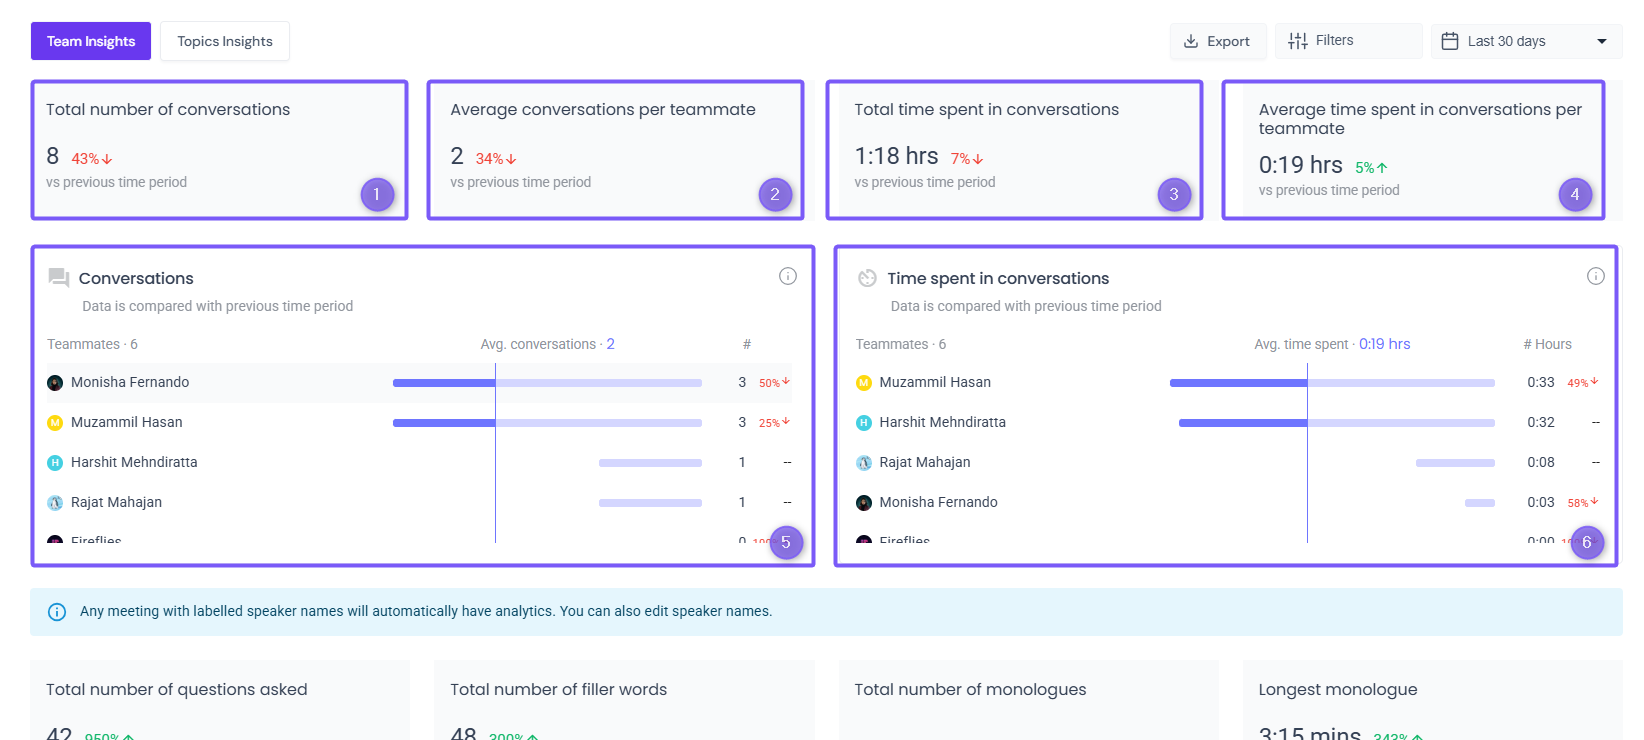Click numbered marker 4 on average time card
The height and width of the screenshot is (740, 1644).
coord(1575,195)
